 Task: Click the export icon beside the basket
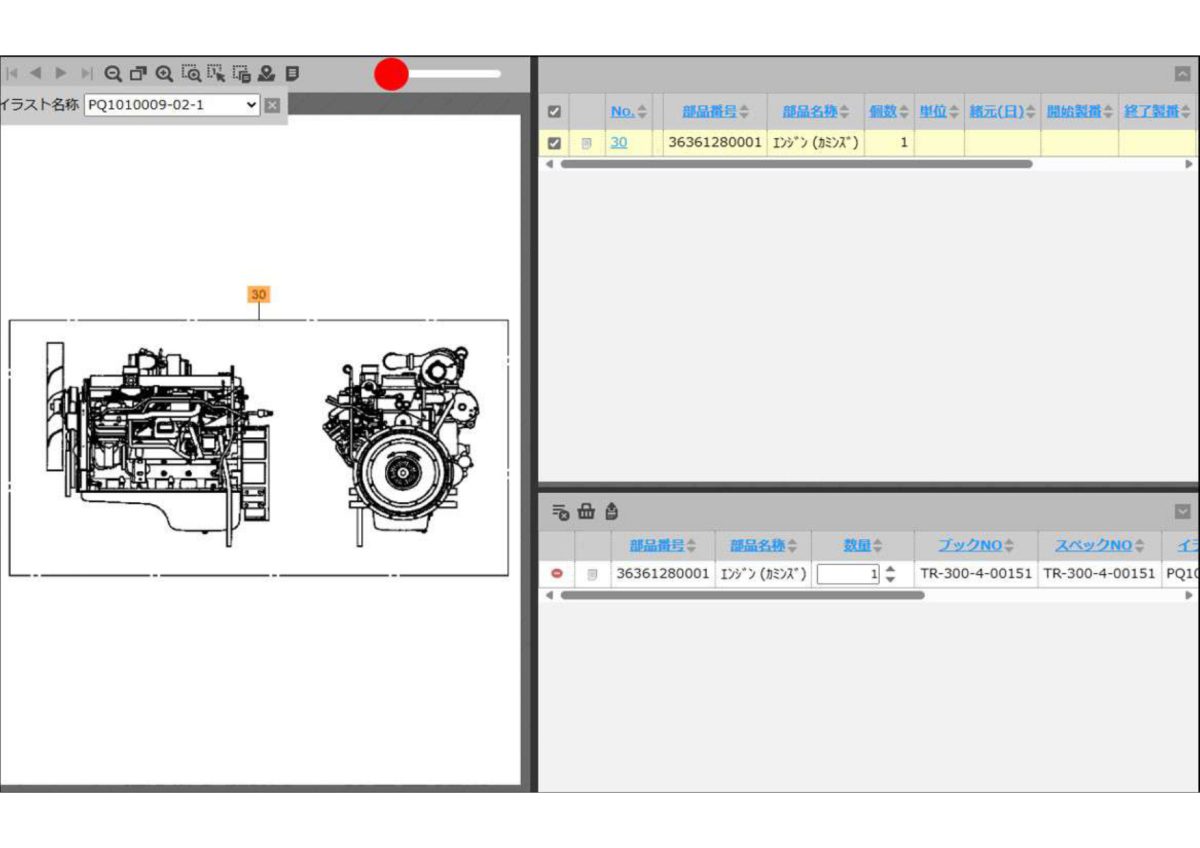tap(611, 512)
